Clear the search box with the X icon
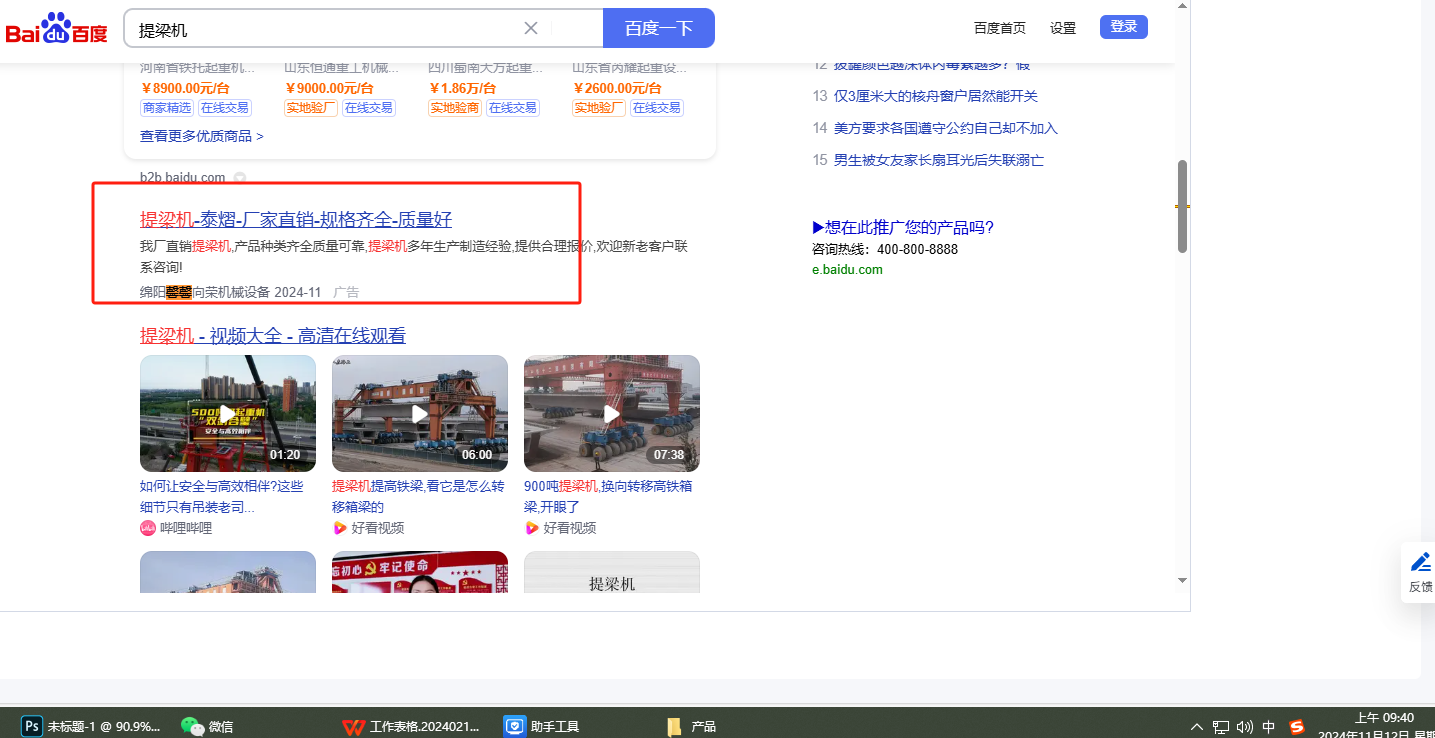The height and width of the screenshot is (738, 1435). point(531,28)
